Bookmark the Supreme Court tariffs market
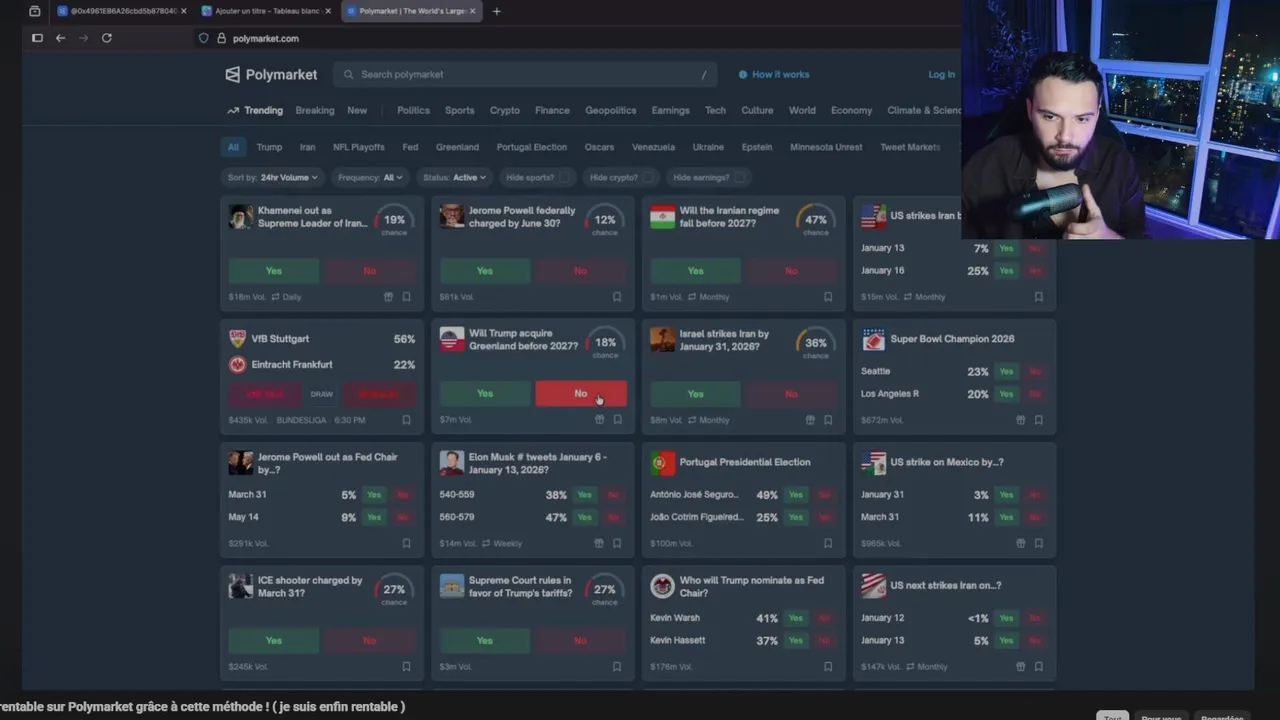Viewport: 1280px width, 720px height. pos(617,667)
